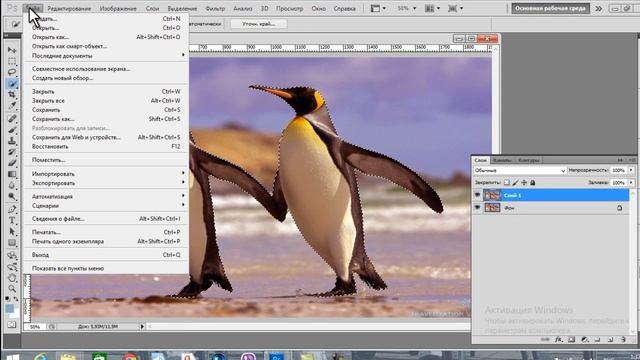Select the Pen tool
640x360 pixels.
coord(12,209)
